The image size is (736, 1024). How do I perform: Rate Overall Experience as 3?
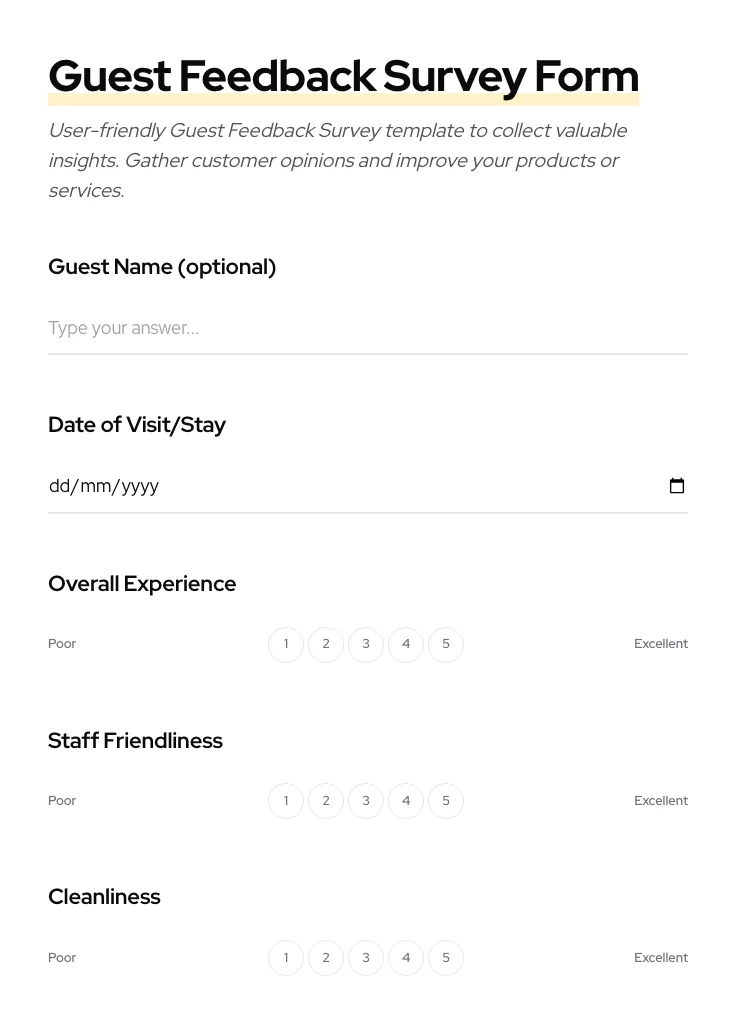coord(366,644)
